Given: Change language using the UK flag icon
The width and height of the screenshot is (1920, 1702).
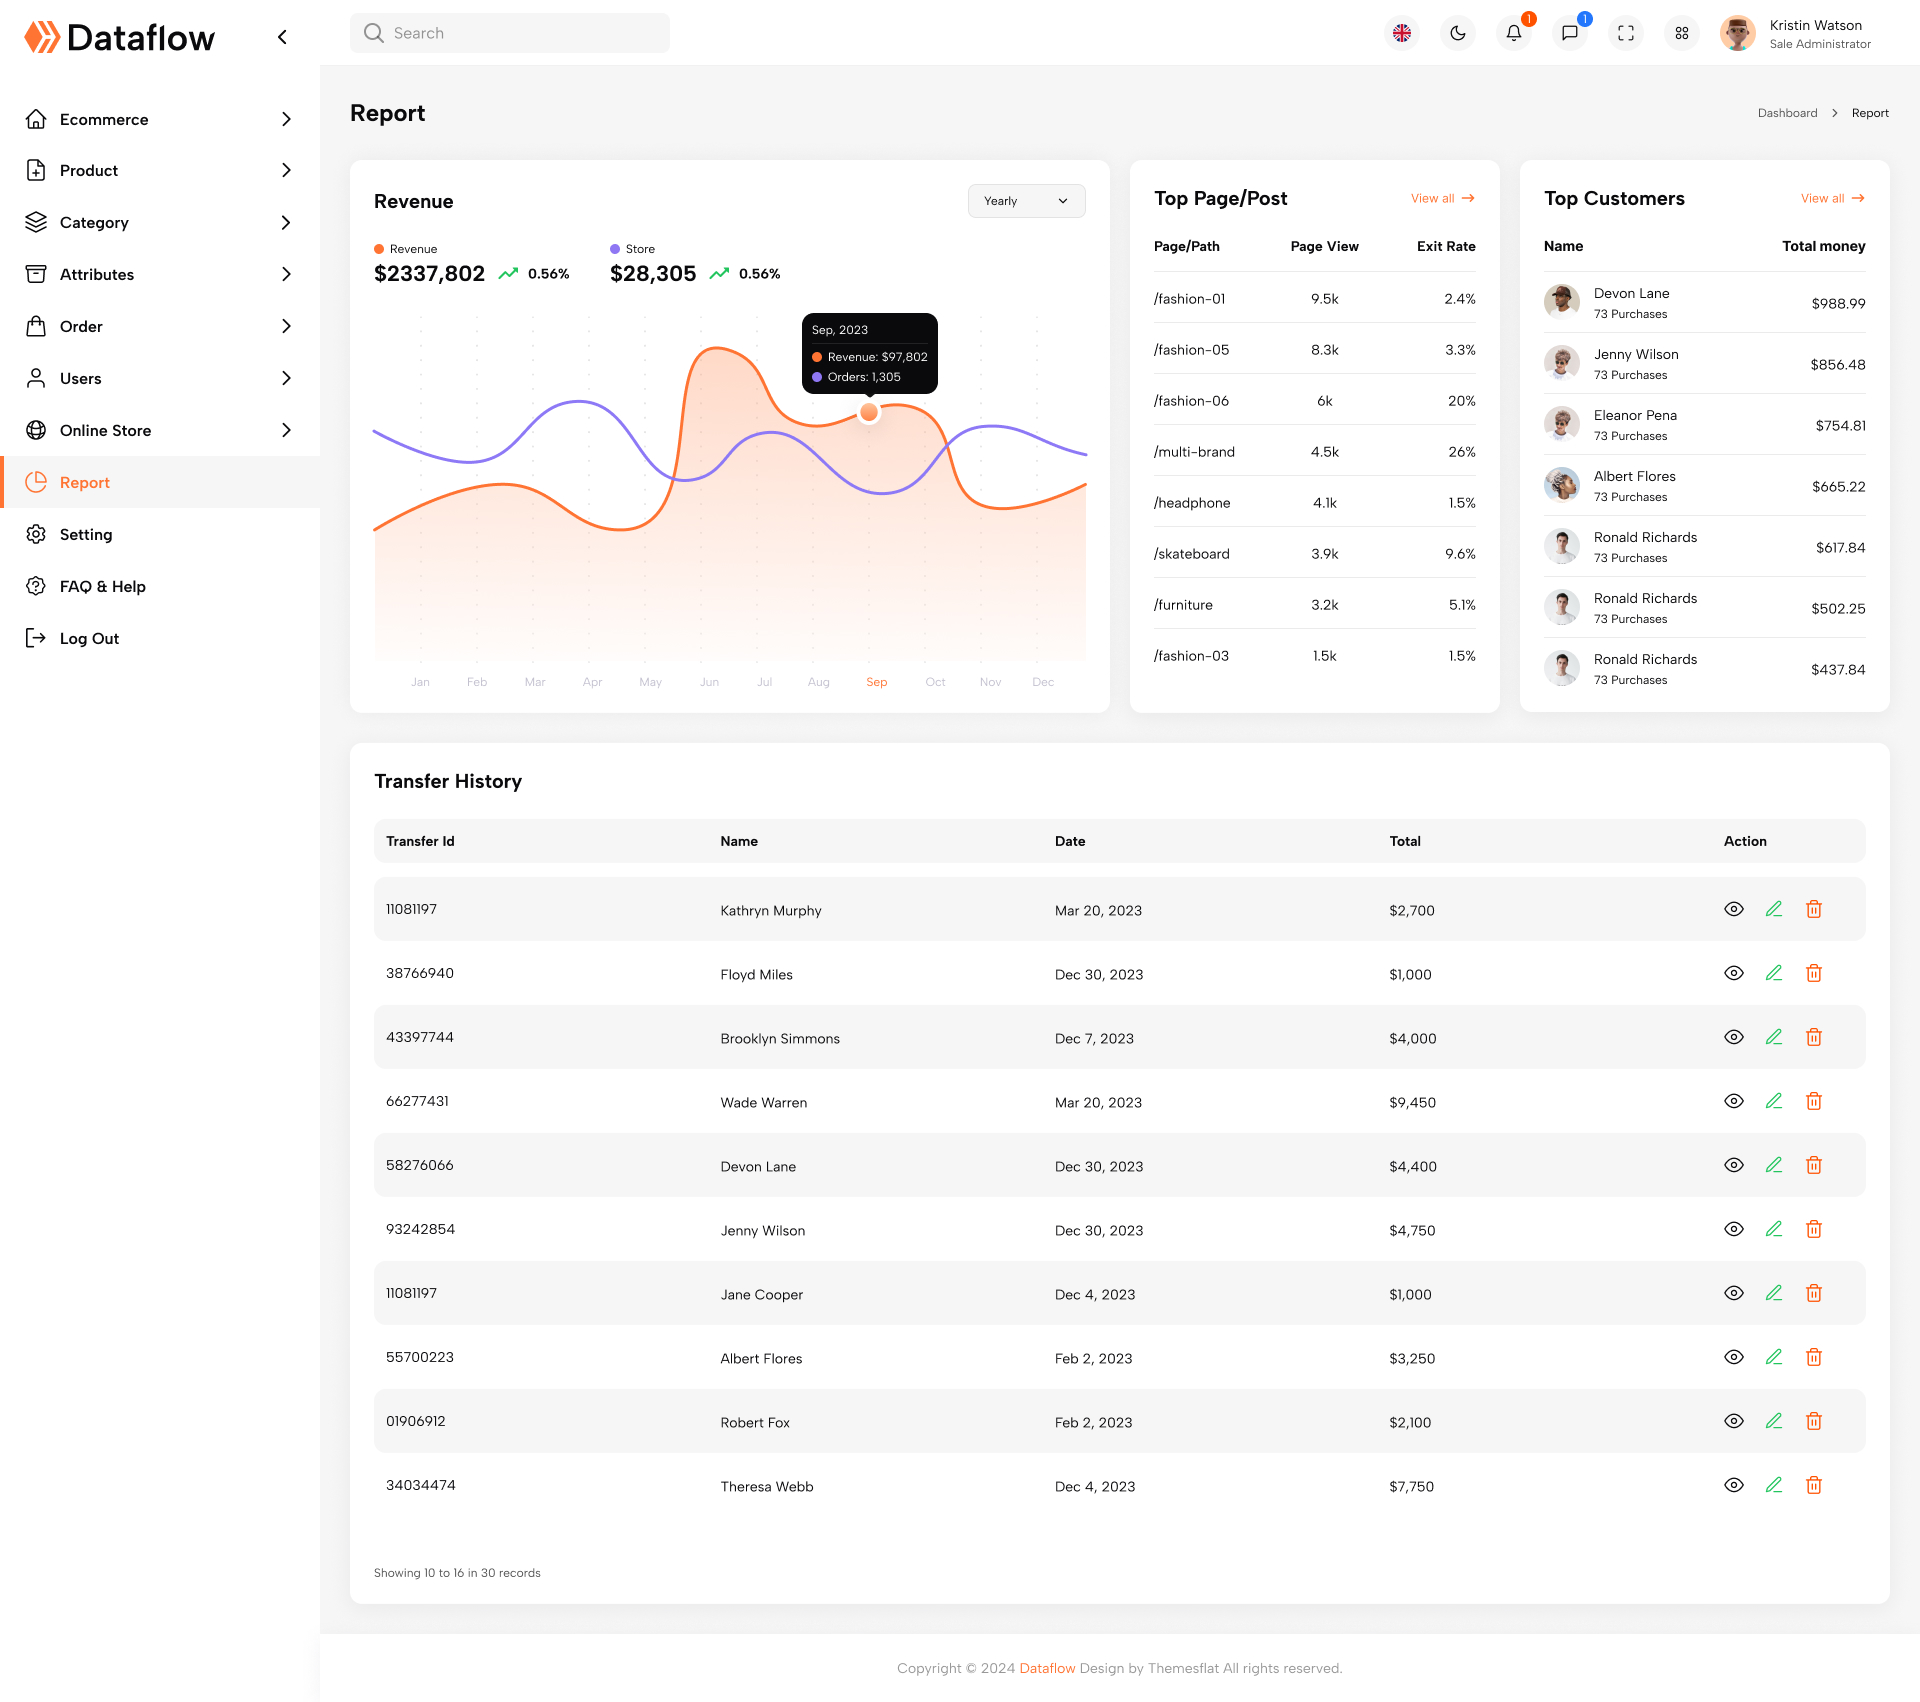Looking at the screenshot, I should point(1402,33).
